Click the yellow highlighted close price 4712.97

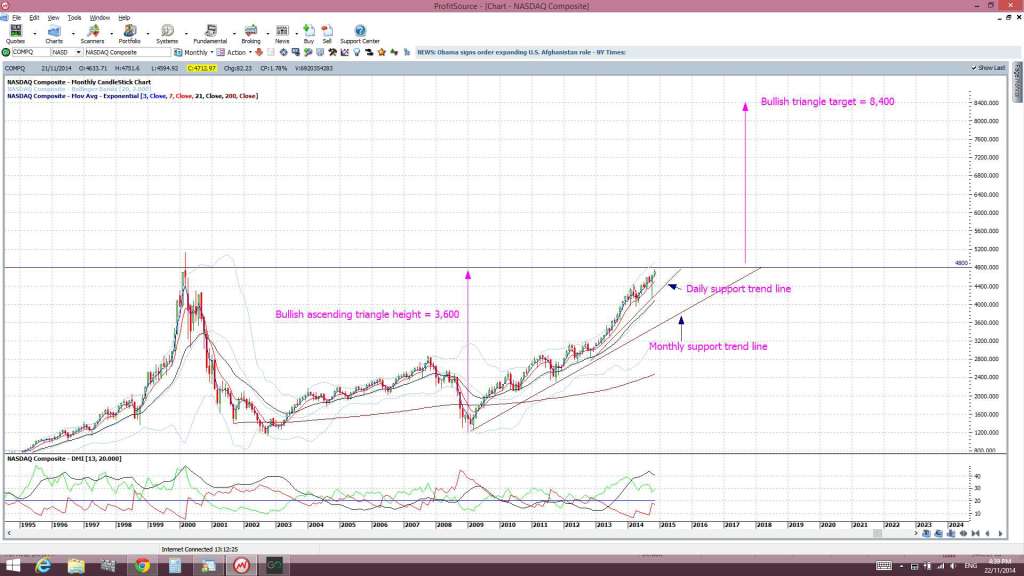[x=201, y=68]
